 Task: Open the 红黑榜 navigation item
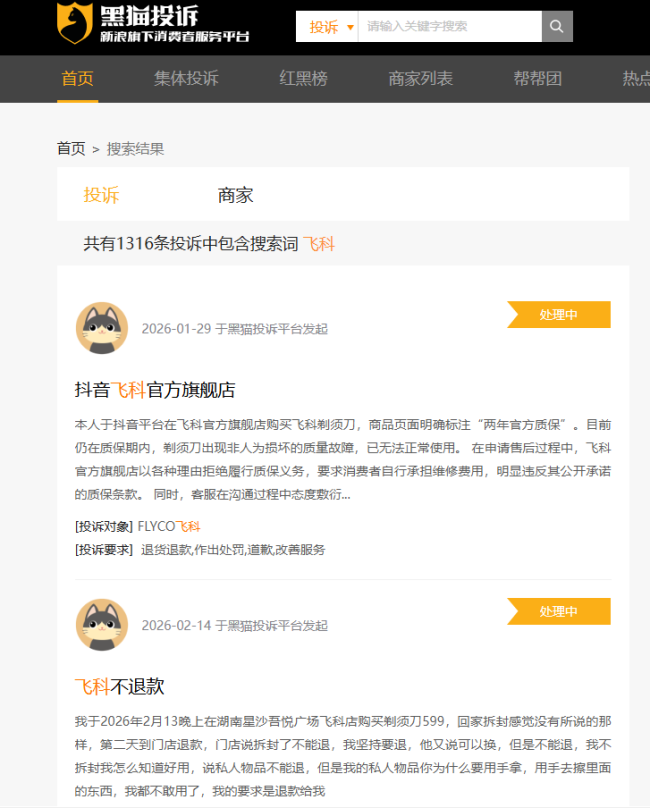[303, 79]
